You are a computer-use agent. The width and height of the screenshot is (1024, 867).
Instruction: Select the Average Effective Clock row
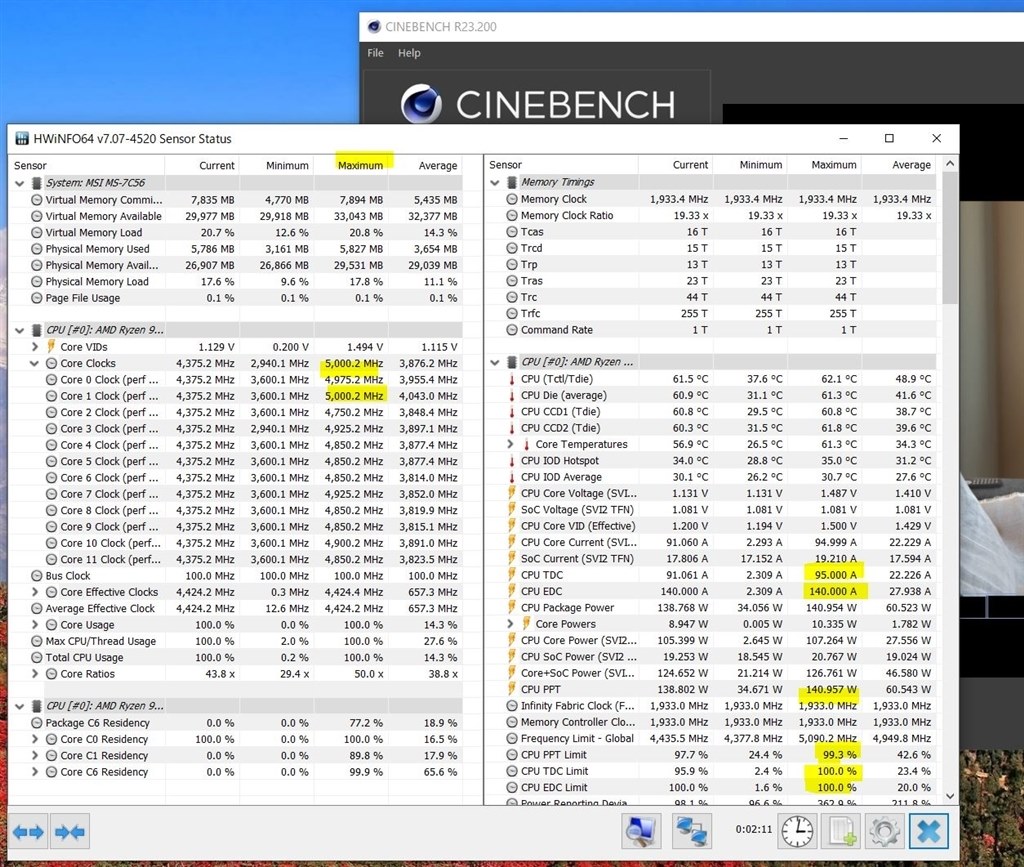[236, 608]
